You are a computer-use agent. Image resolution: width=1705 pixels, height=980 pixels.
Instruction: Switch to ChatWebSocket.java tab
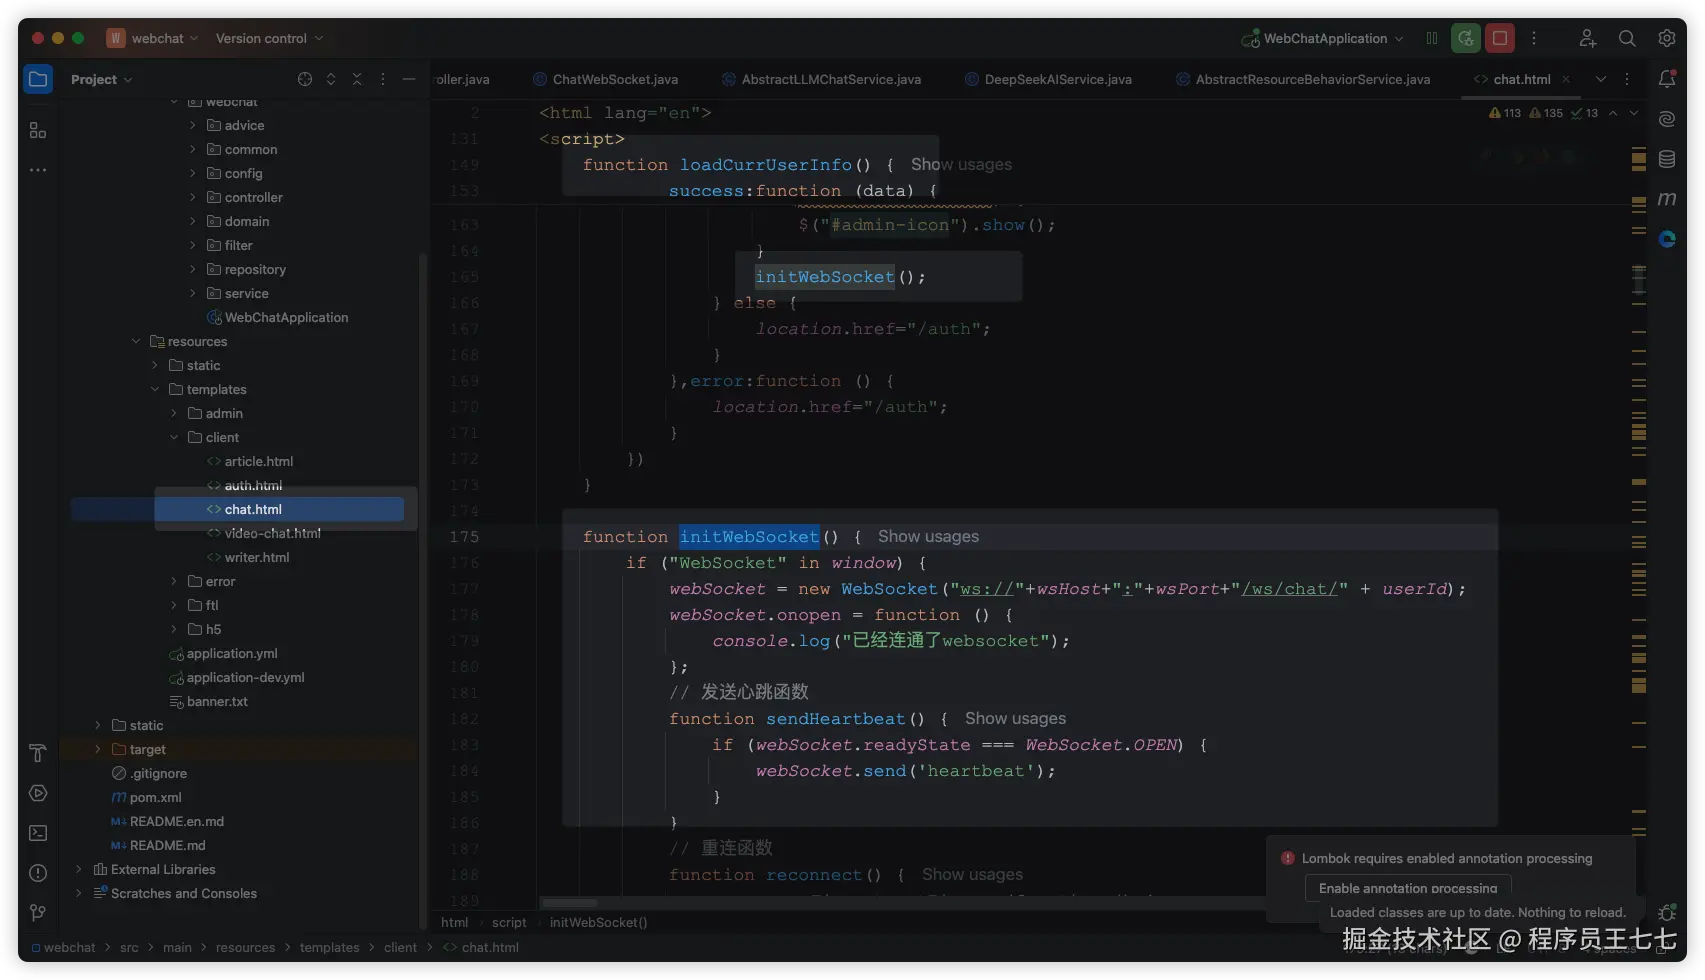614,80
